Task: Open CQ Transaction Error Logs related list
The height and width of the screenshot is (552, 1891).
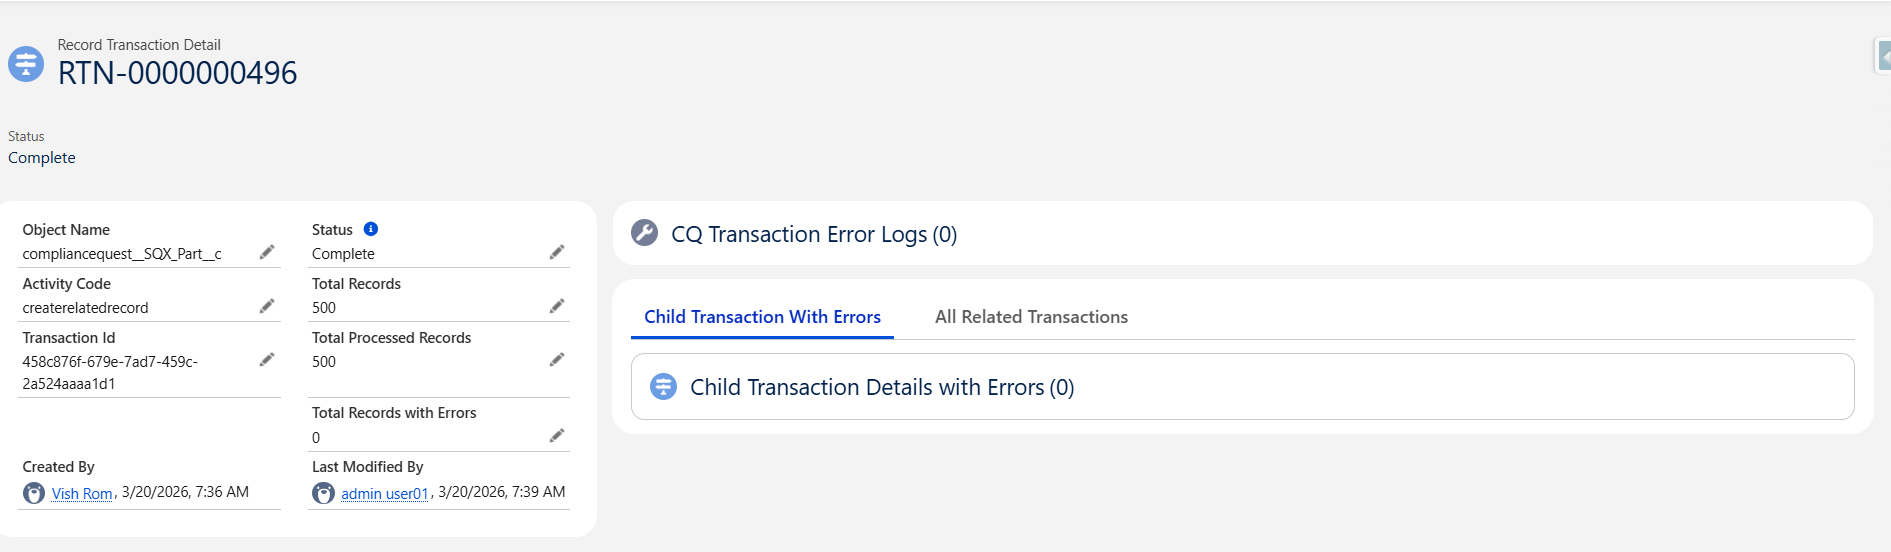Action: [x=814, y=234]
